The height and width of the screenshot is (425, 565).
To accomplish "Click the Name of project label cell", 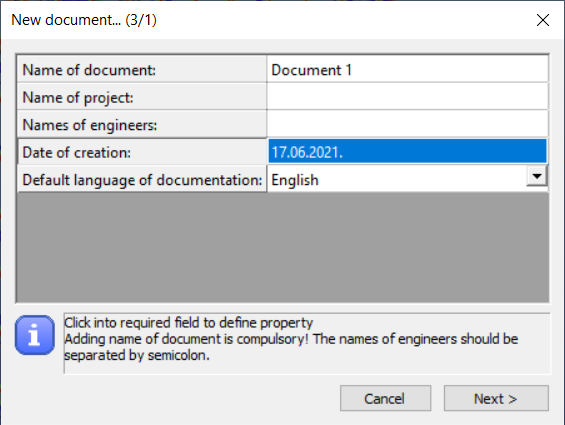I will (142, 97).
